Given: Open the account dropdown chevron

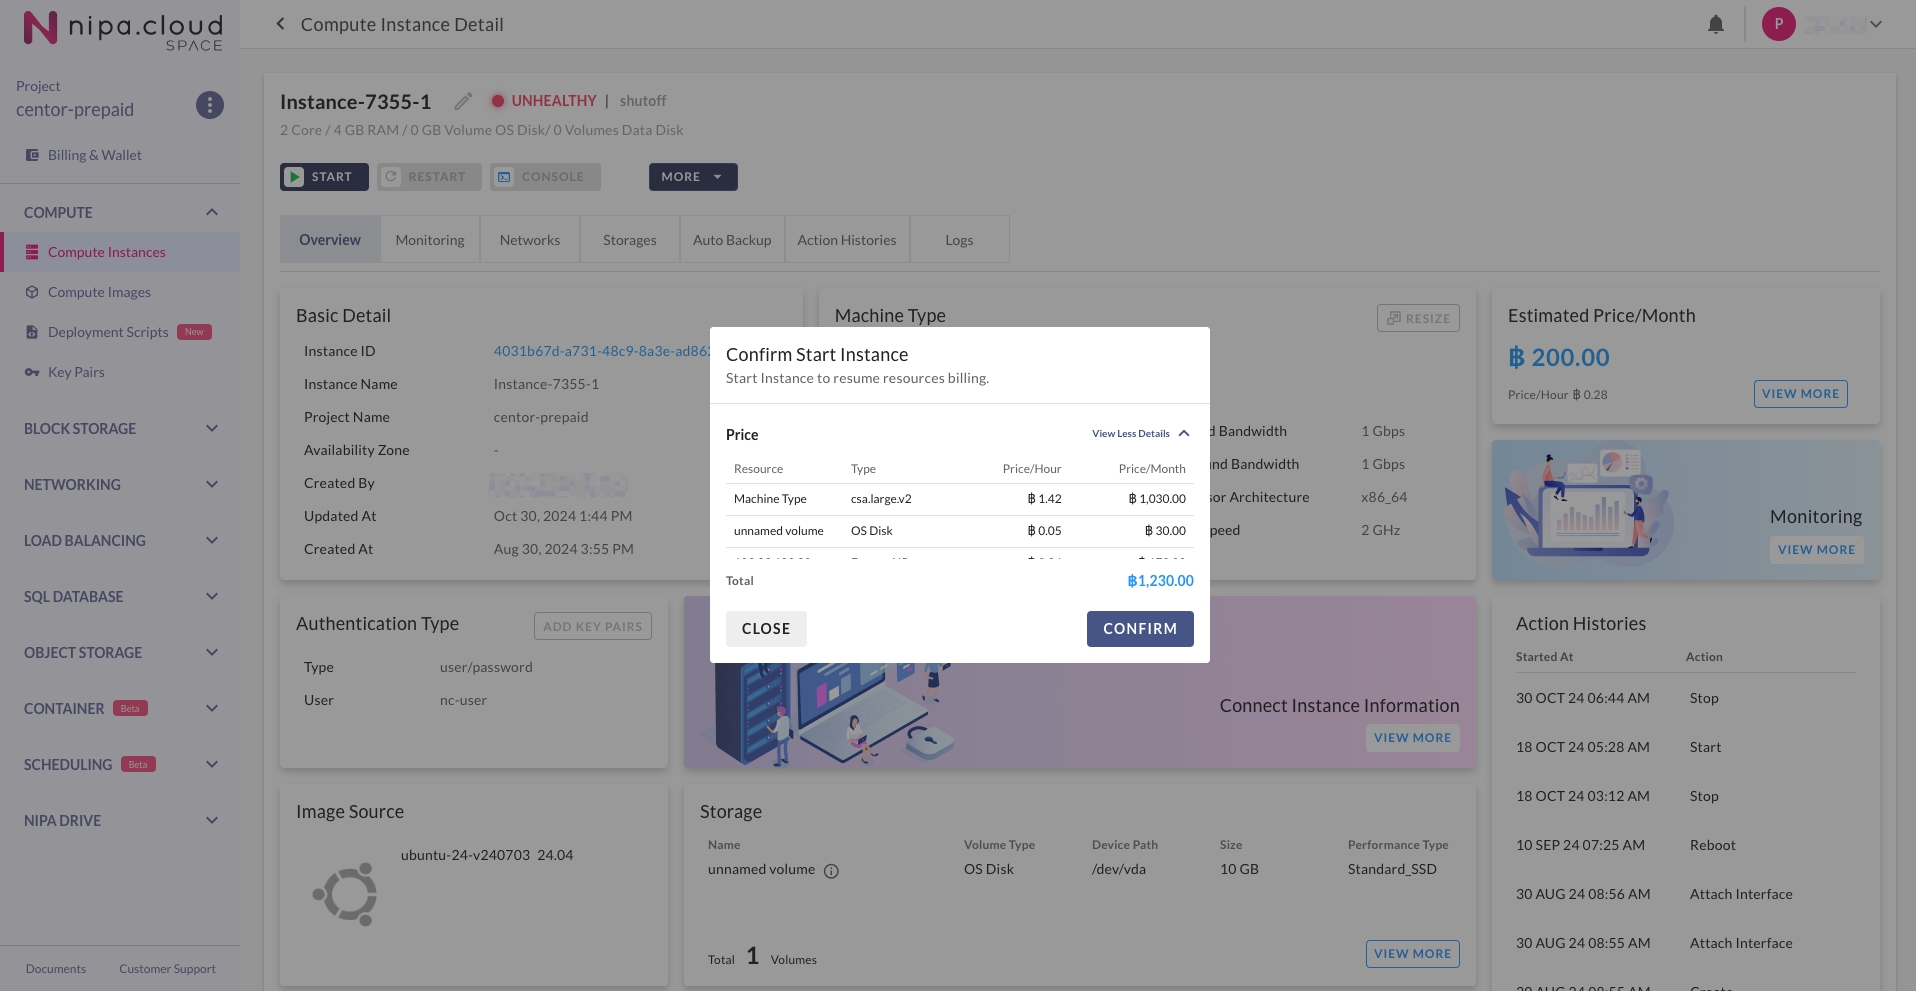Looking at the screenshot, I should coord(1876,24).
